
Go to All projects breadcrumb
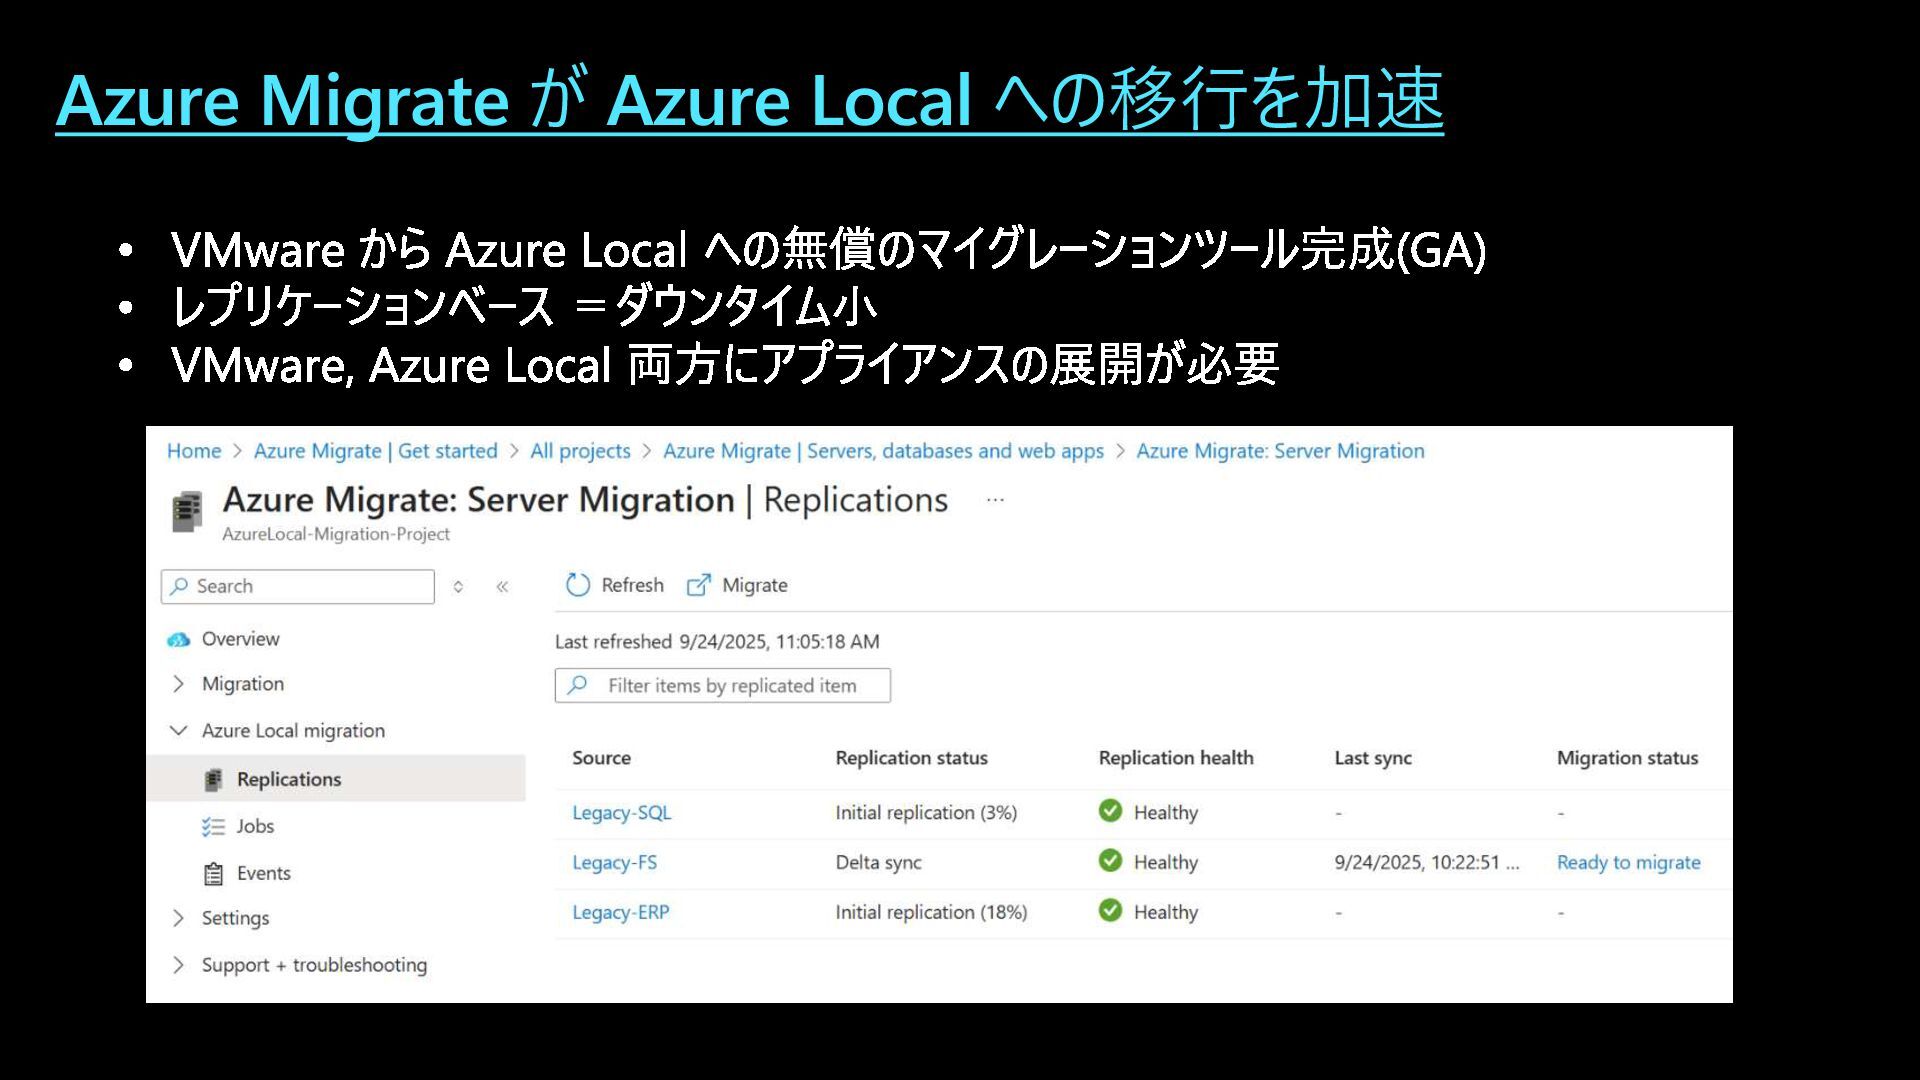[x=580, y=451]
